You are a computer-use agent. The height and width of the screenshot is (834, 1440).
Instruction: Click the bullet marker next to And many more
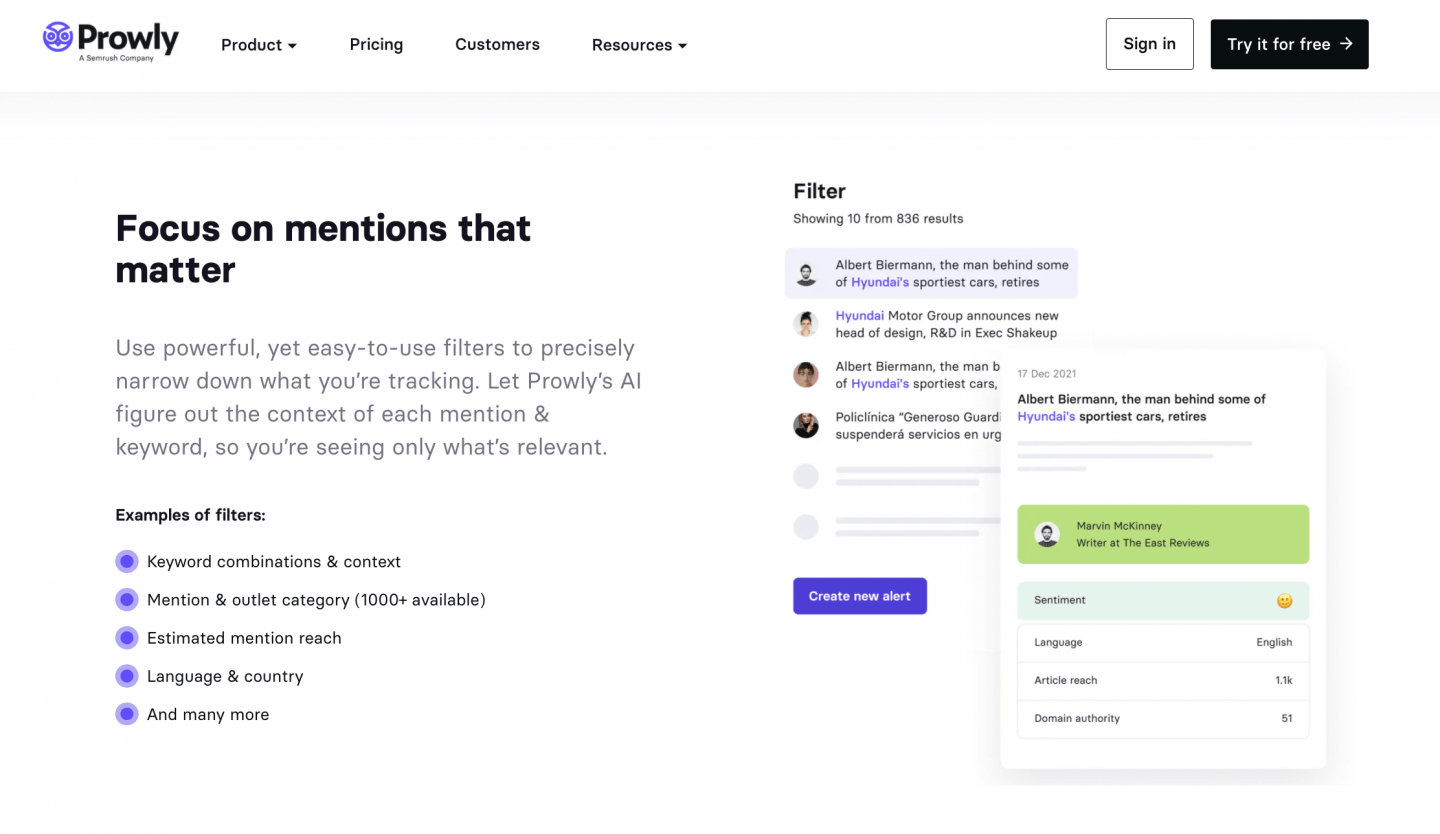[127, 714]
